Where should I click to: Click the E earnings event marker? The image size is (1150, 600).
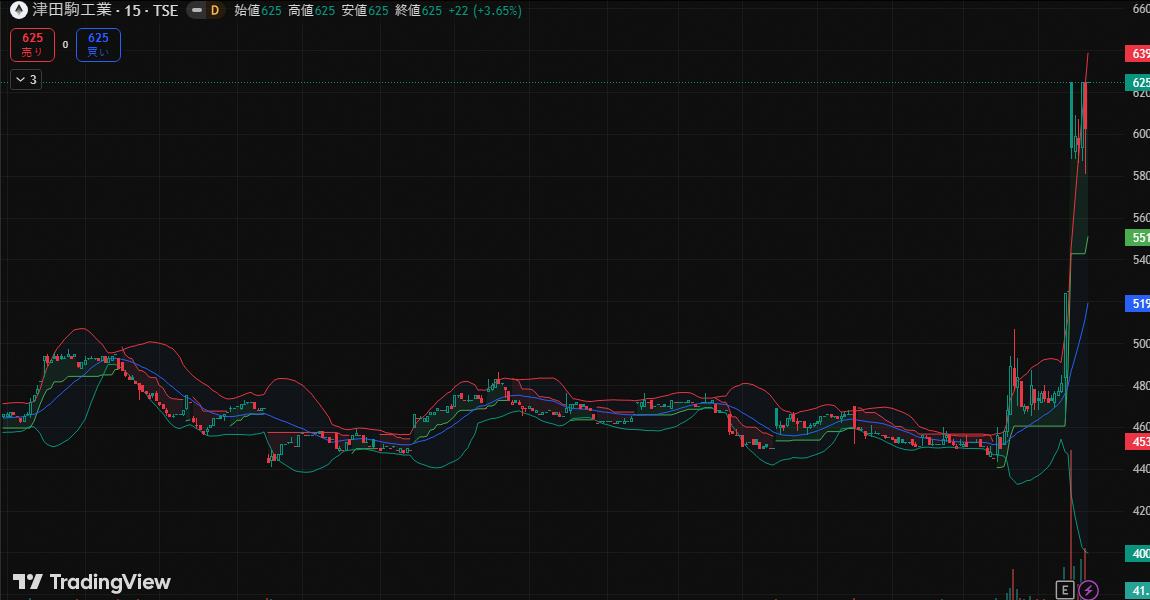click(1065, 590)
